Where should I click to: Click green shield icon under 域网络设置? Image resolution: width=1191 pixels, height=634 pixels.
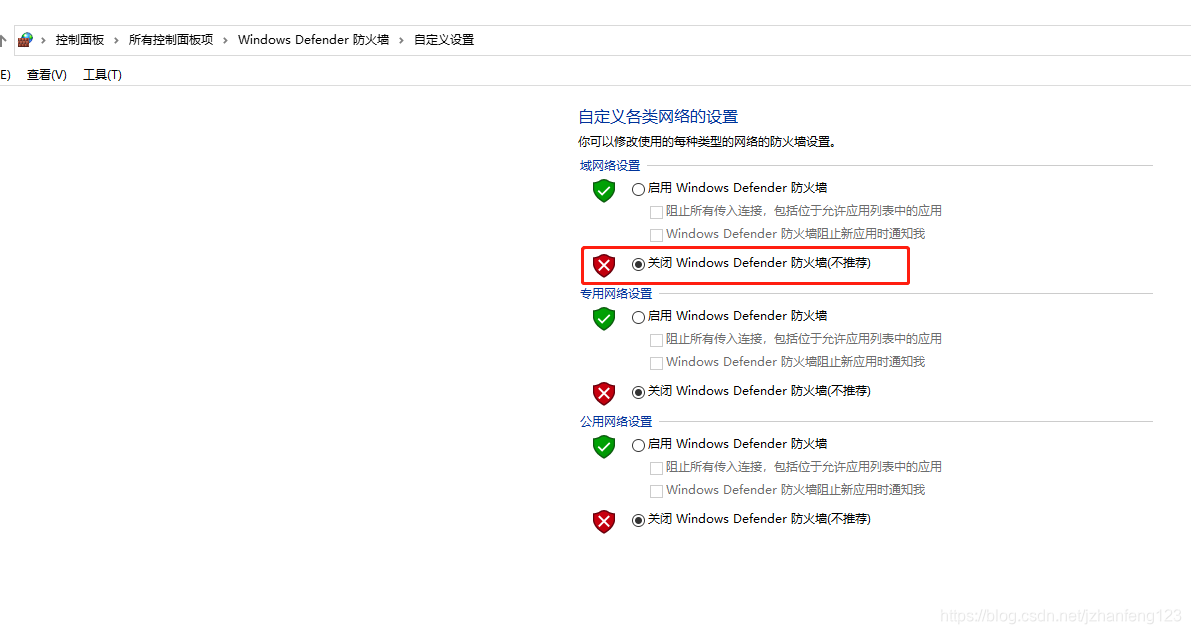click(604, 191)
